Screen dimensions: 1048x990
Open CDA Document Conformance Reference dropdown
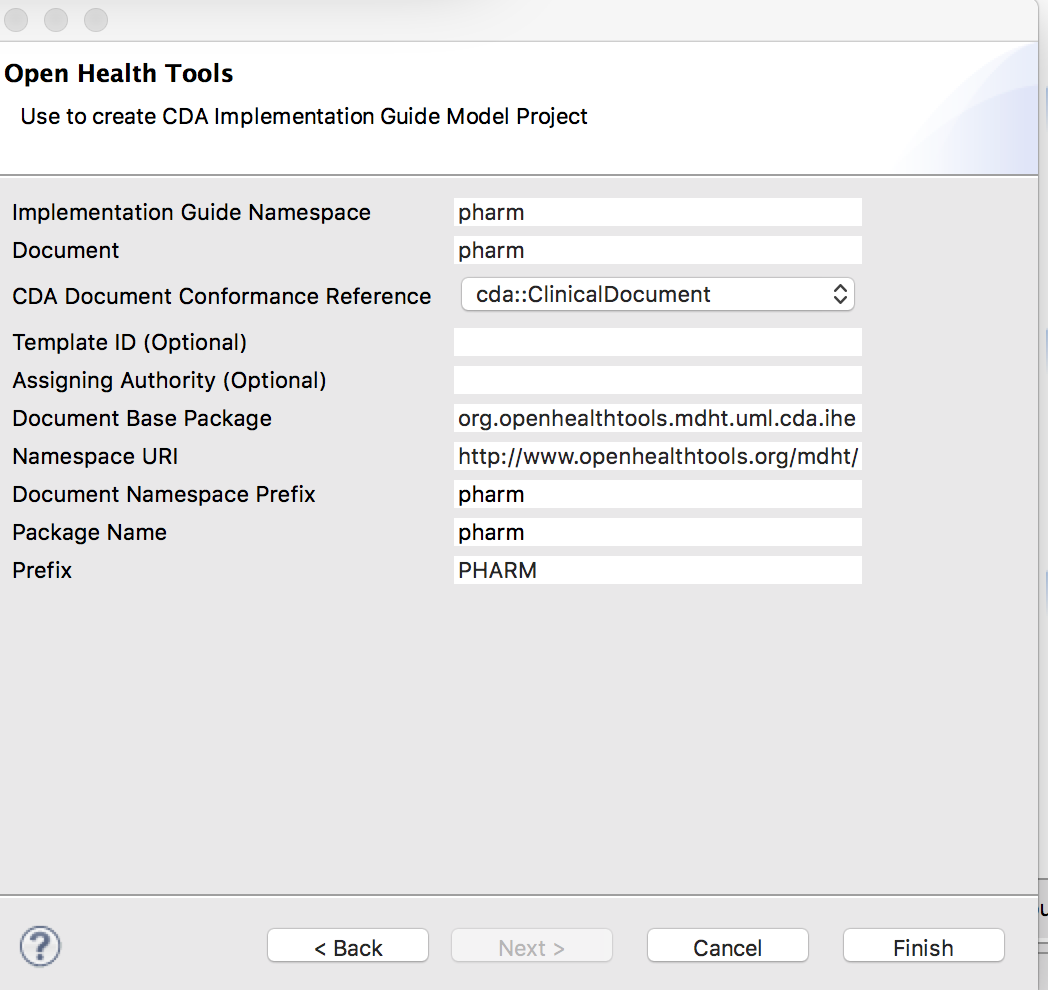click(x=658, y=294)
